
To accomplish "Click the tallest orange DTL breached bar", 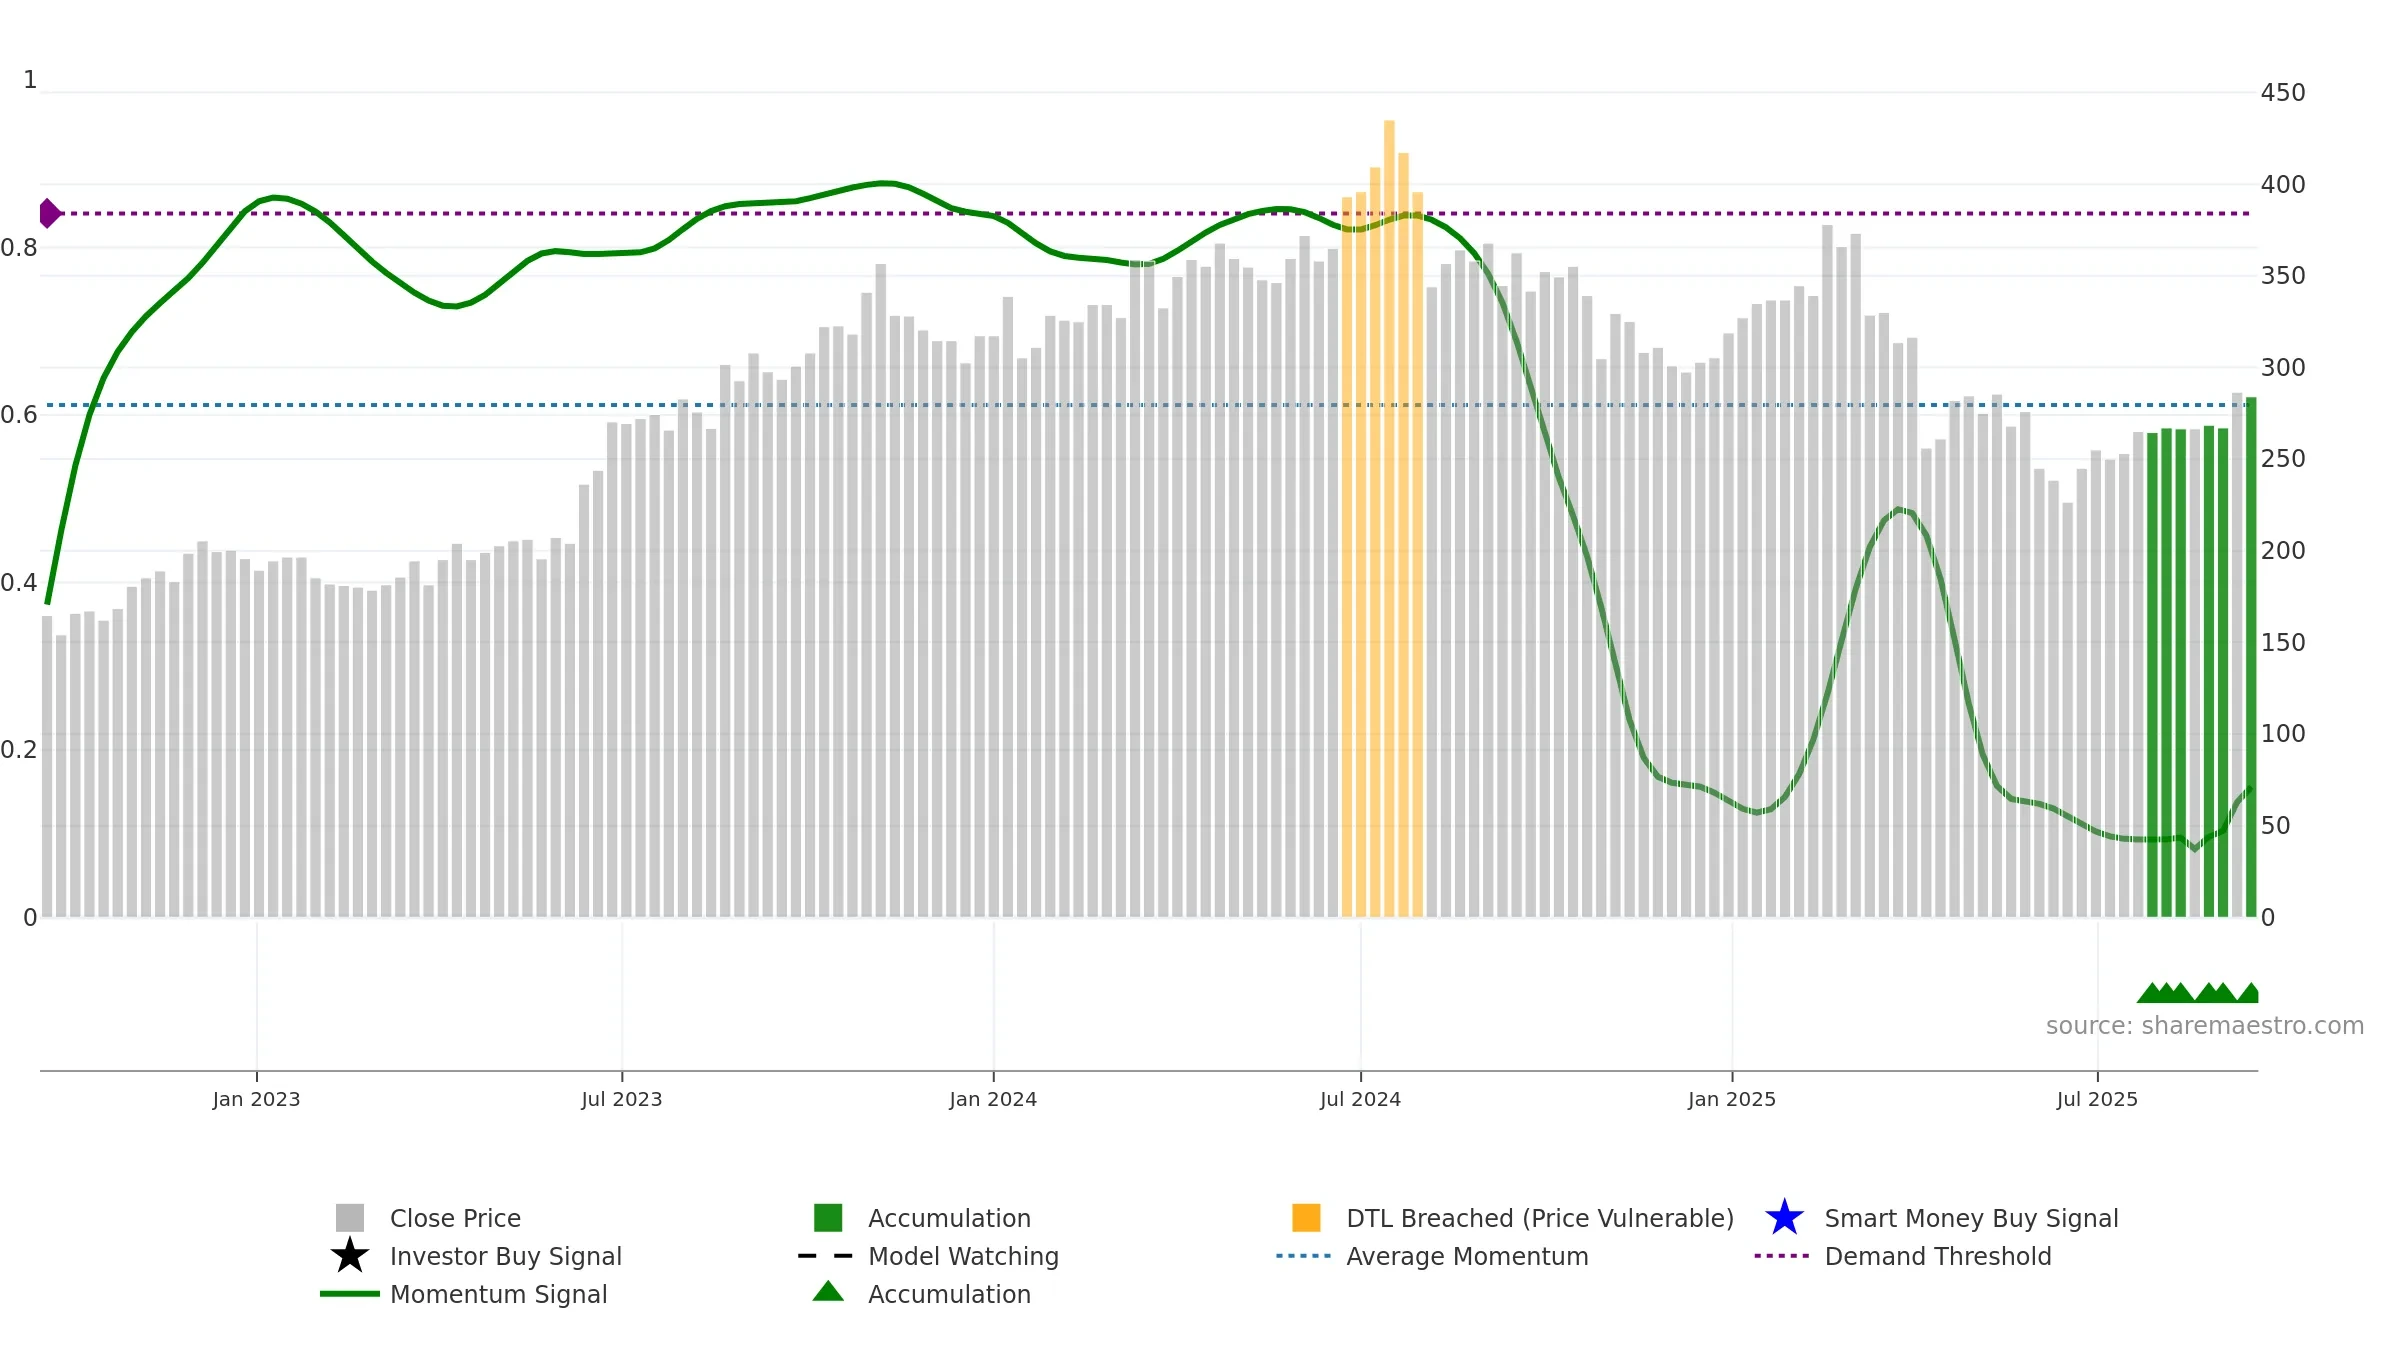I will pos(1389,518).
